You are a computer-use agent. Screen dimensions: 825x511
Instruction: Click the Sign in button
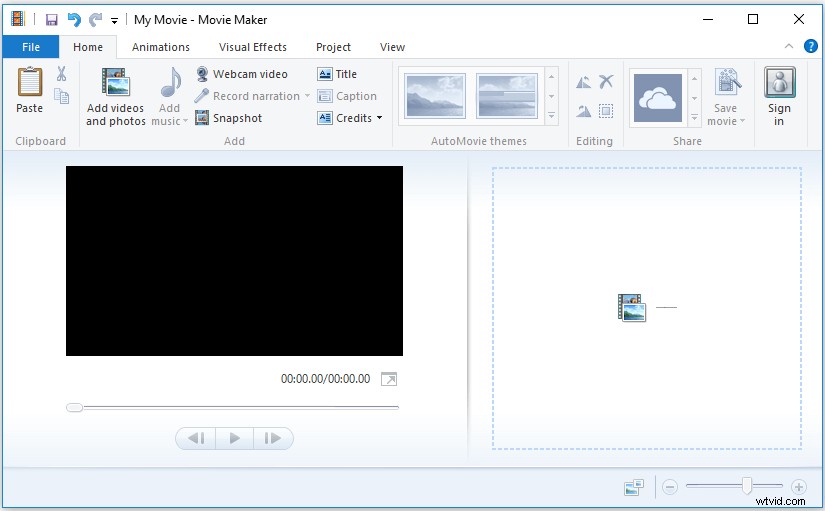tap(779, 97)
